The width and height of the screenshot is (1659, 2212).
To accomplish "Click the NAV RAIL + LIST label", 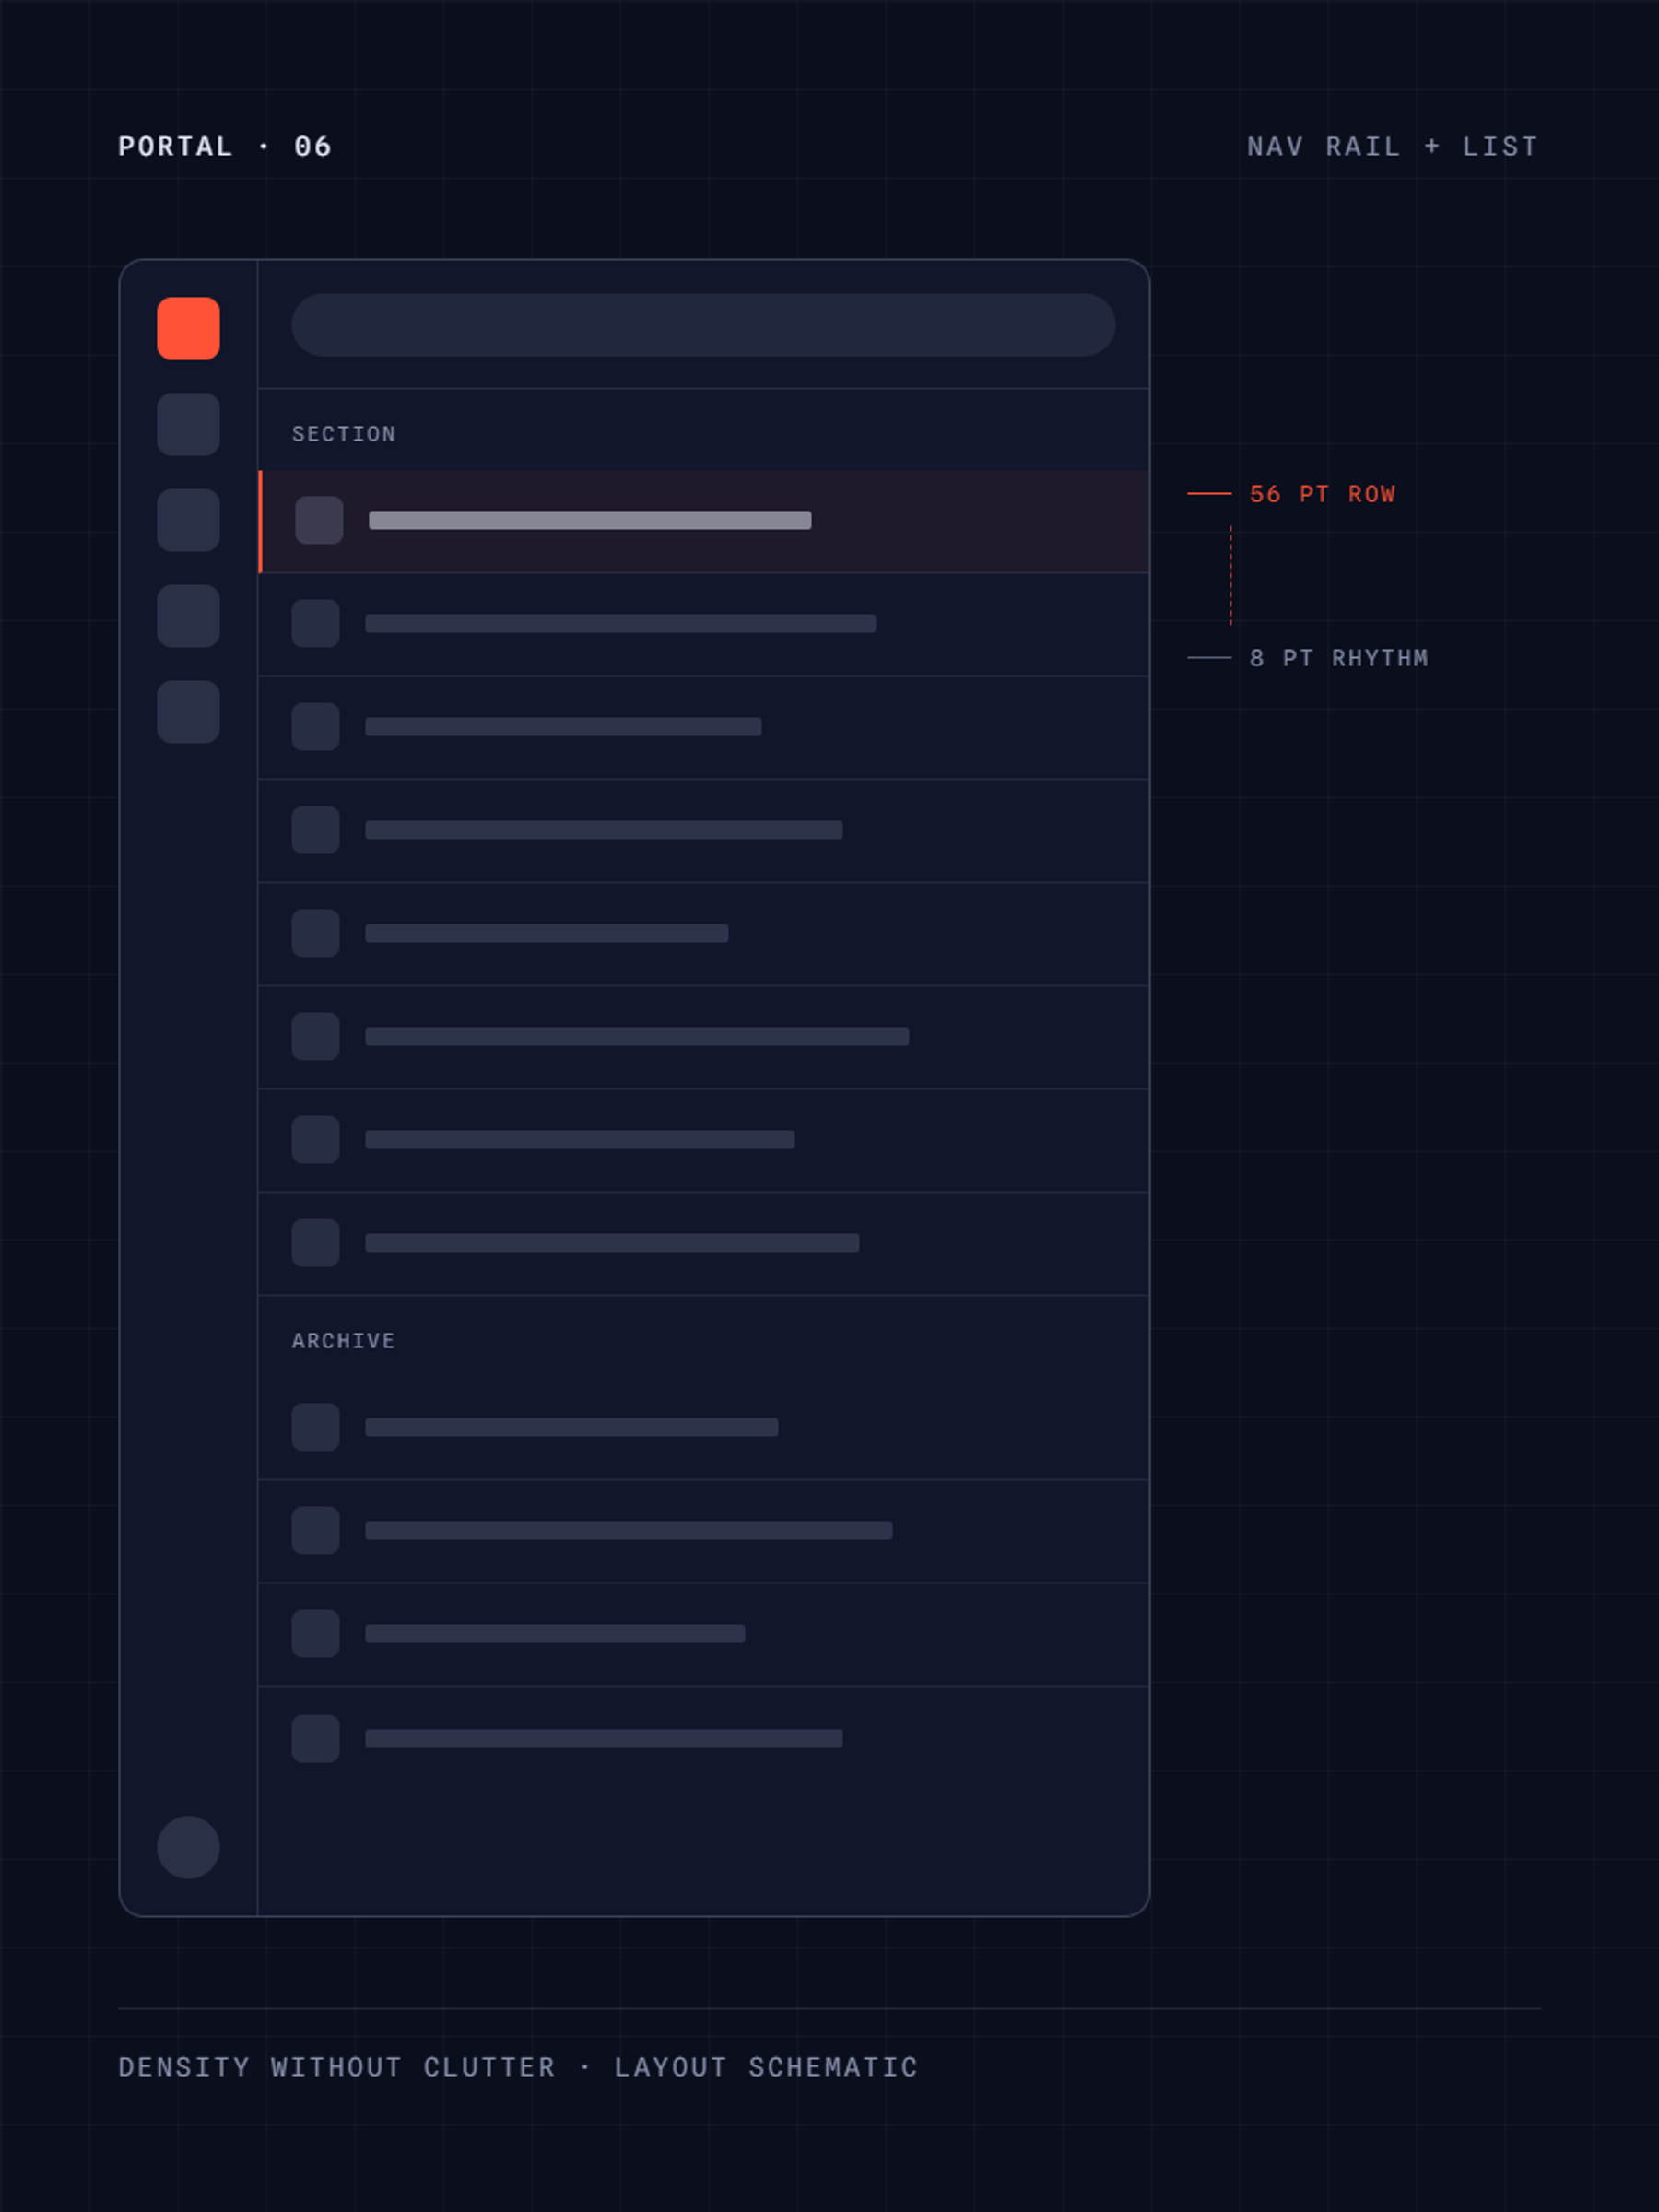I will pyautogui.click(x=1393, y=147).
